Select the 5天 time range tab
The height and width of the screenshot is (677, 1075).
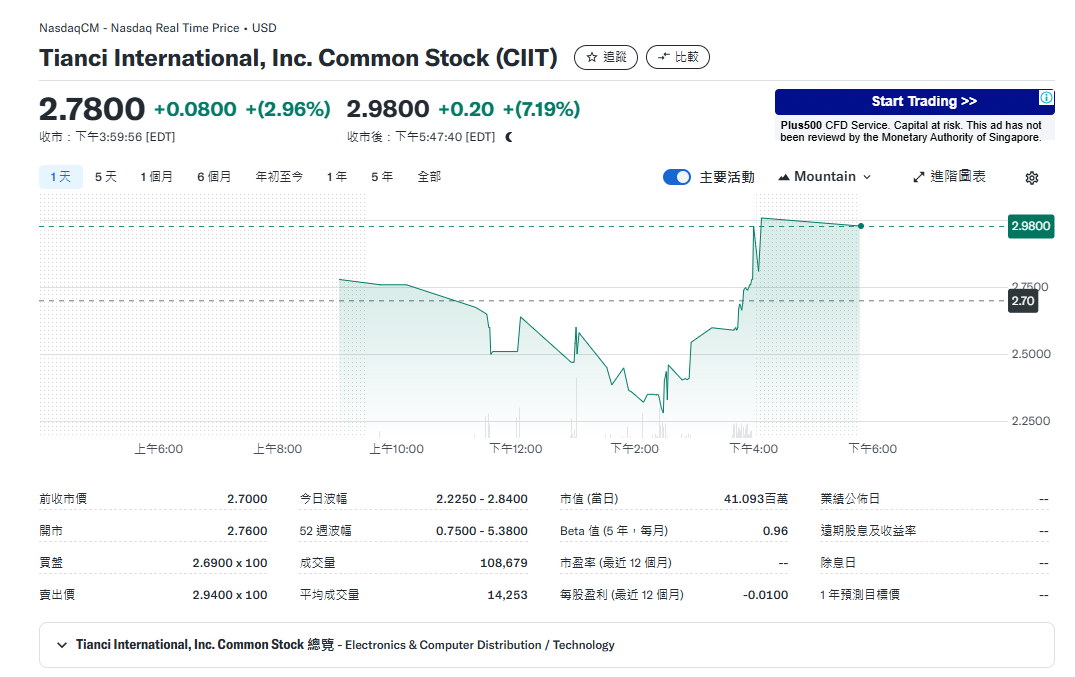(106, 177)
